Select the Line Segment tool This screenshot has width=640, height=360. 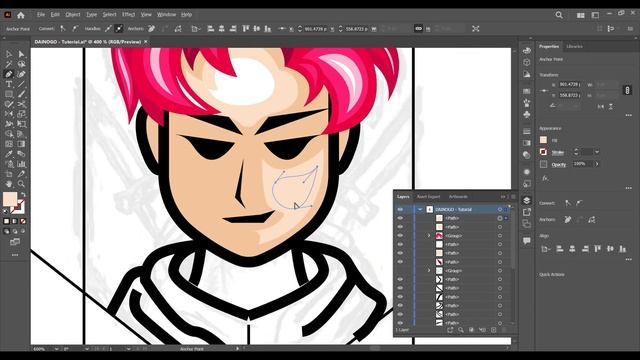21,84
